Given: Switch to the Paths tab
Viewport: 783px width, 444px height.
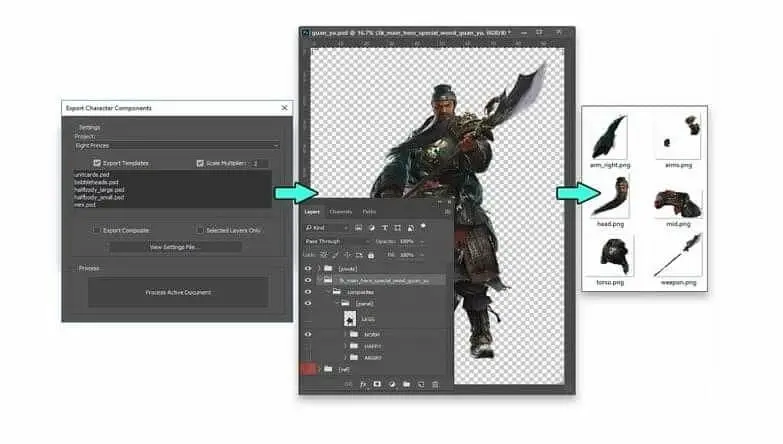Looking at the screenshot, I should pos(369,212).
